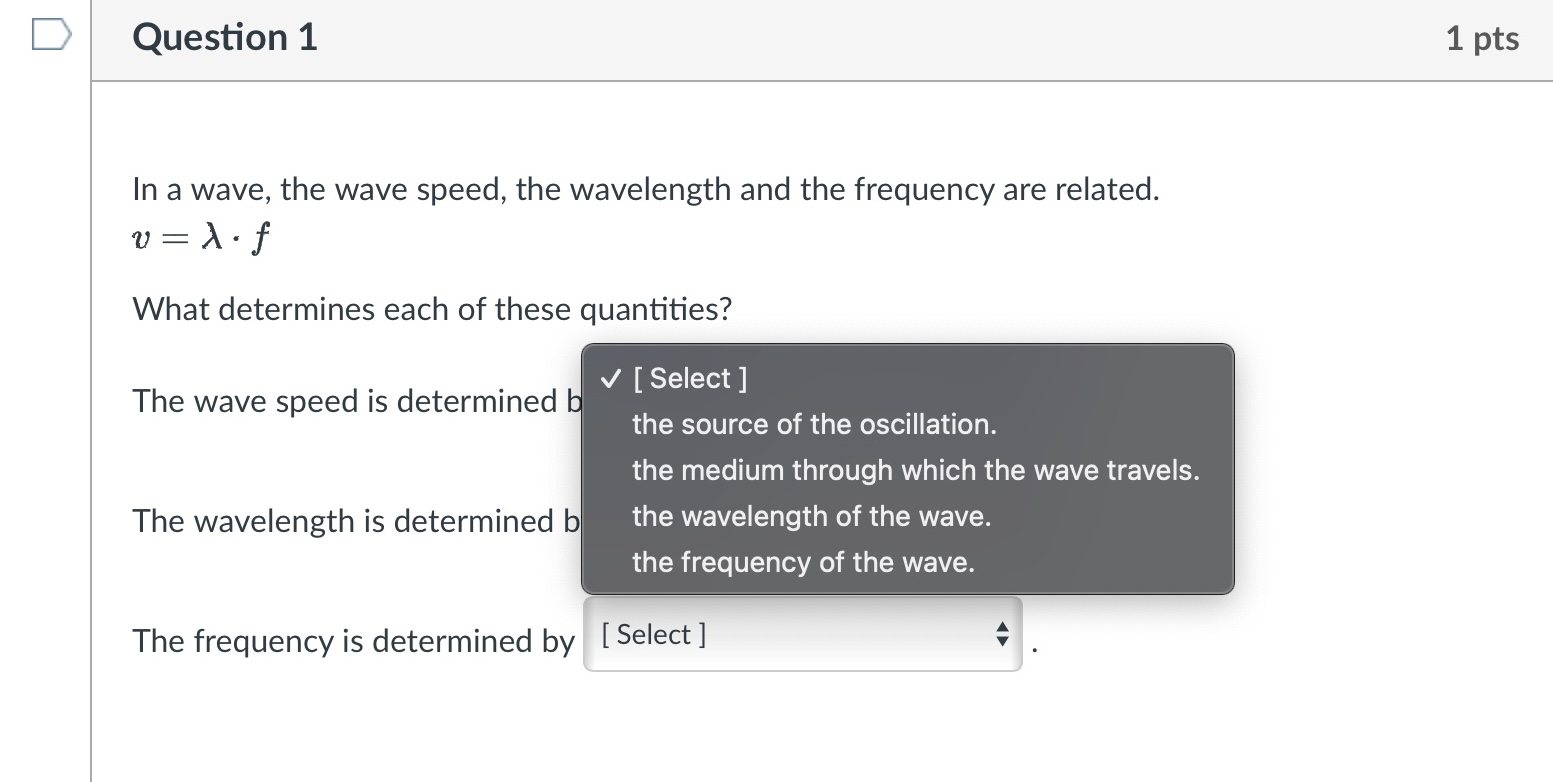Image resolution: width=1553 pixels, height=782 pixels.
Task: Click the text 'The wavelength is determined b'
Action: (x=357, y=521)
